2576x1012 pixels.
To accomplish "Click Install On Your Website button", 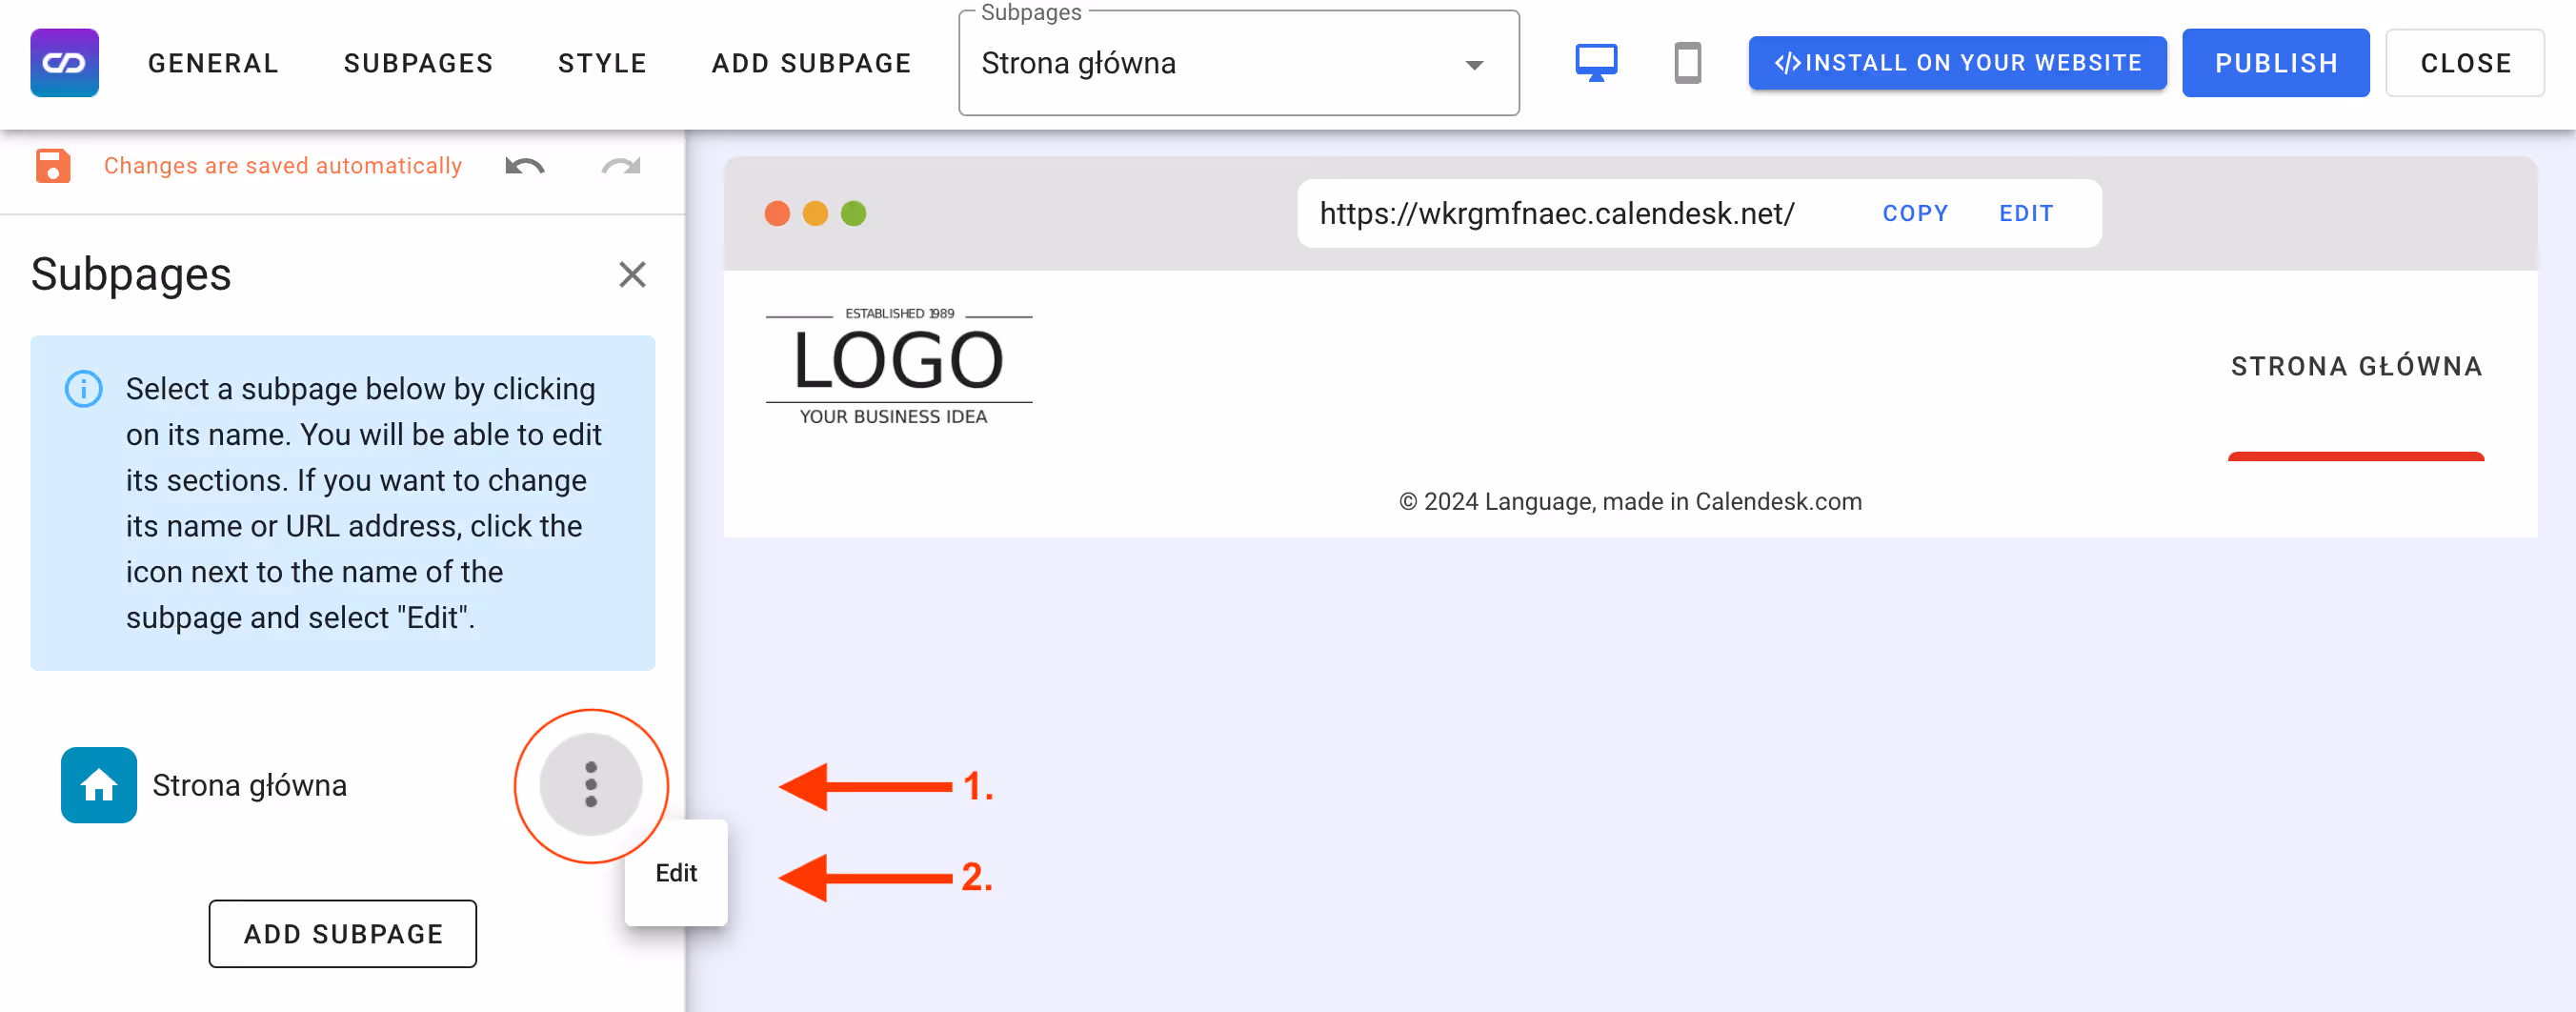I will click(x=1957, y=63).
